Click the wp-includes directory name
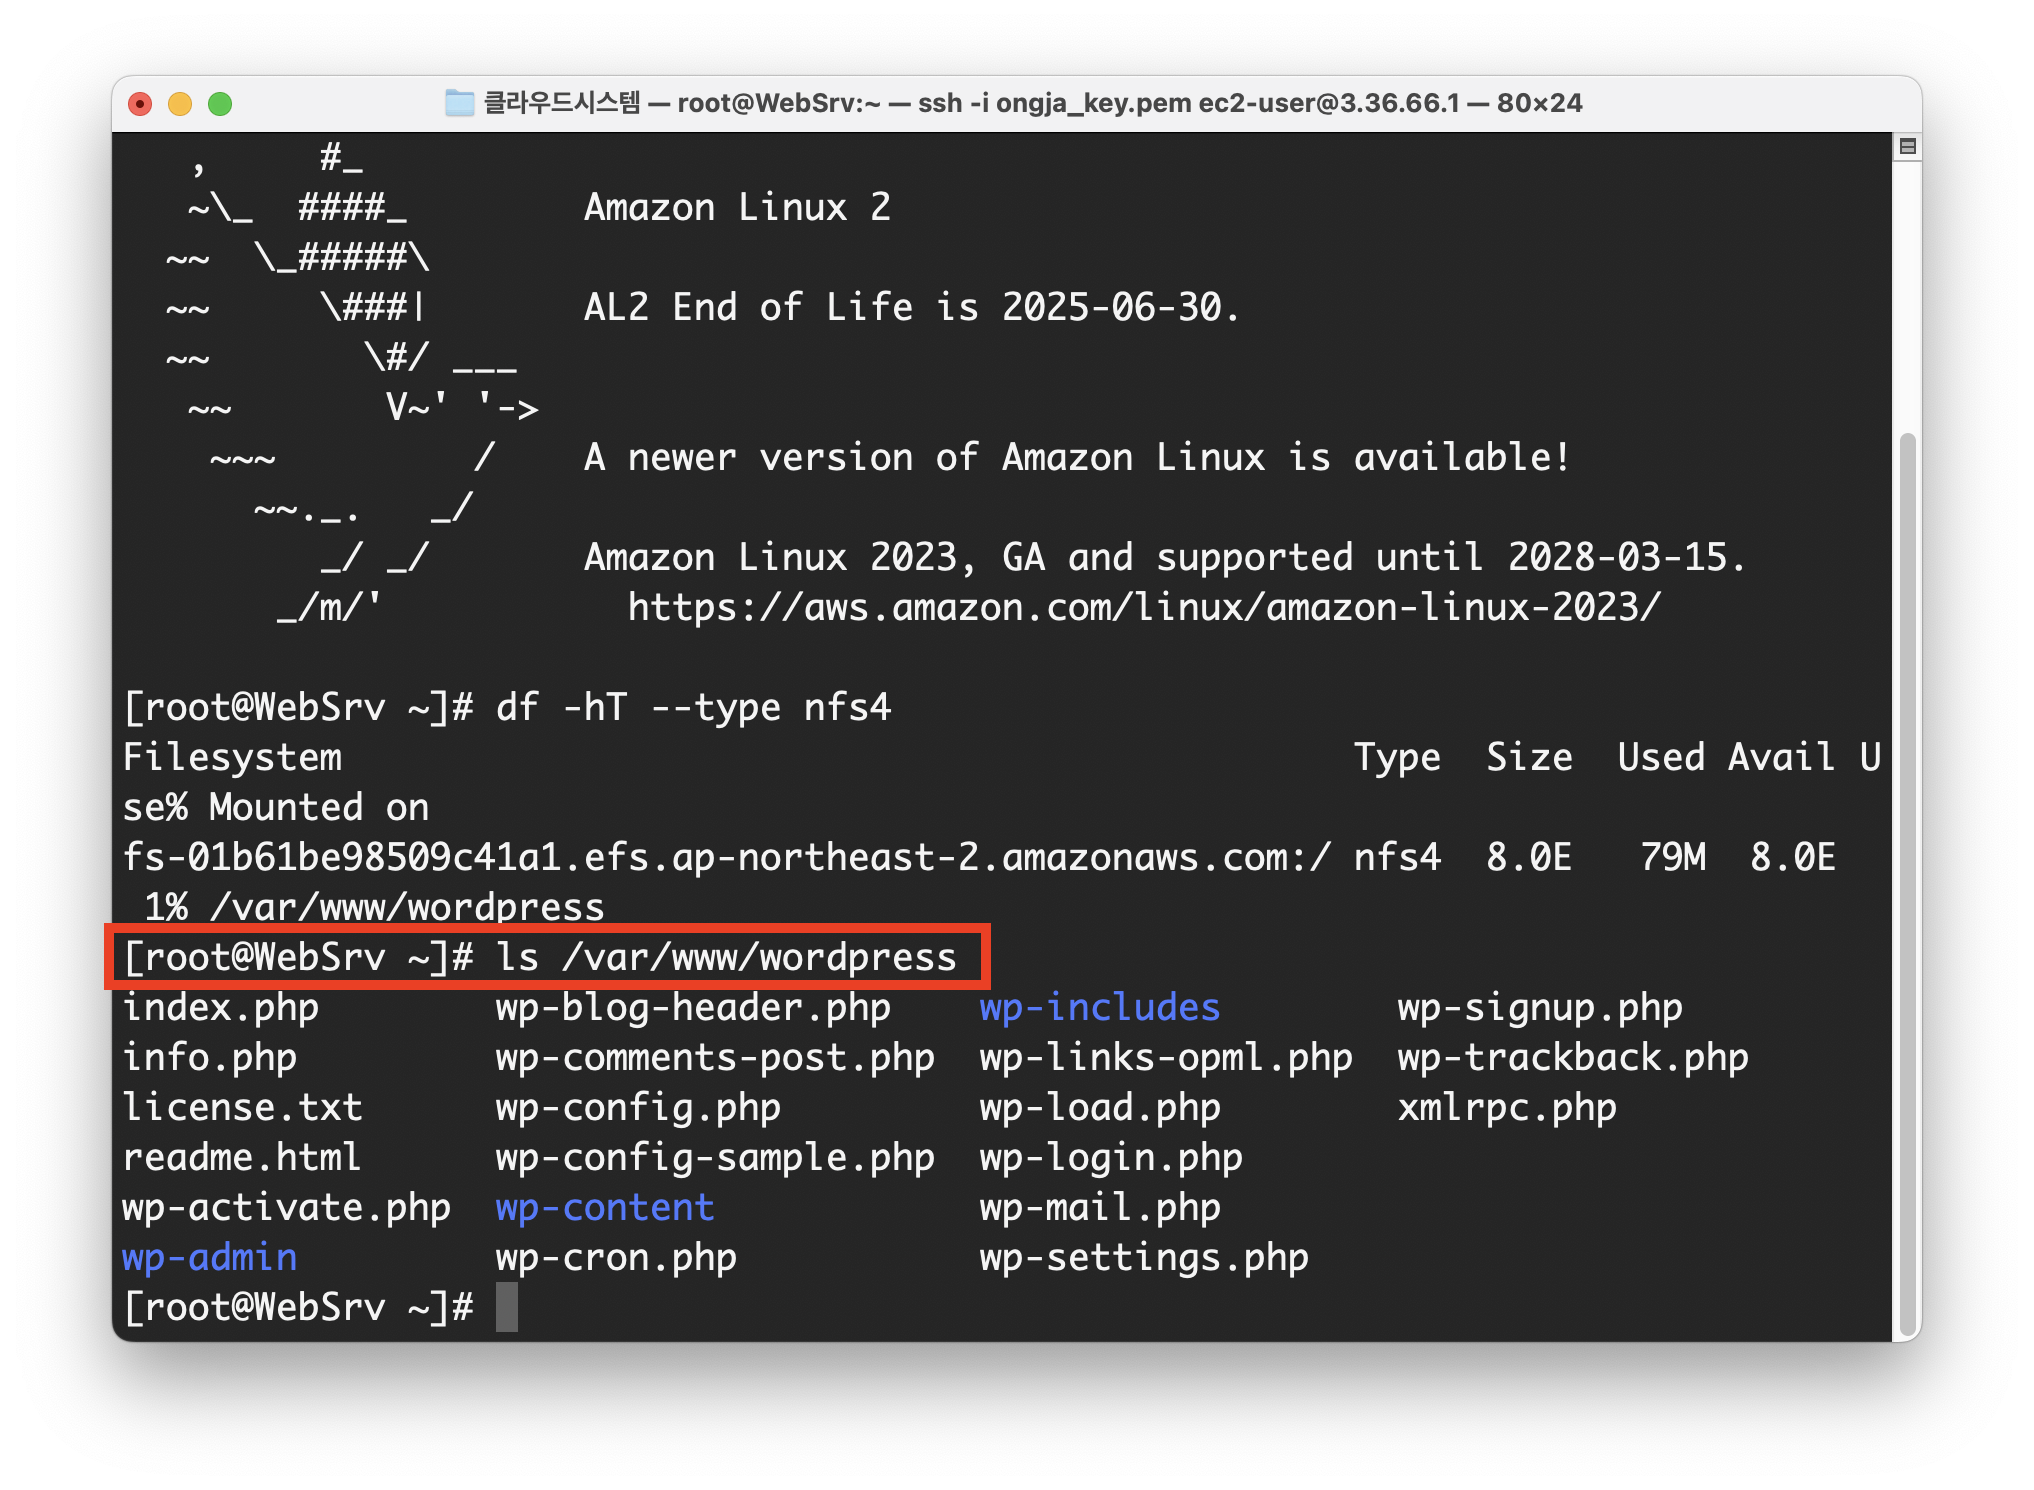 1099,1008
